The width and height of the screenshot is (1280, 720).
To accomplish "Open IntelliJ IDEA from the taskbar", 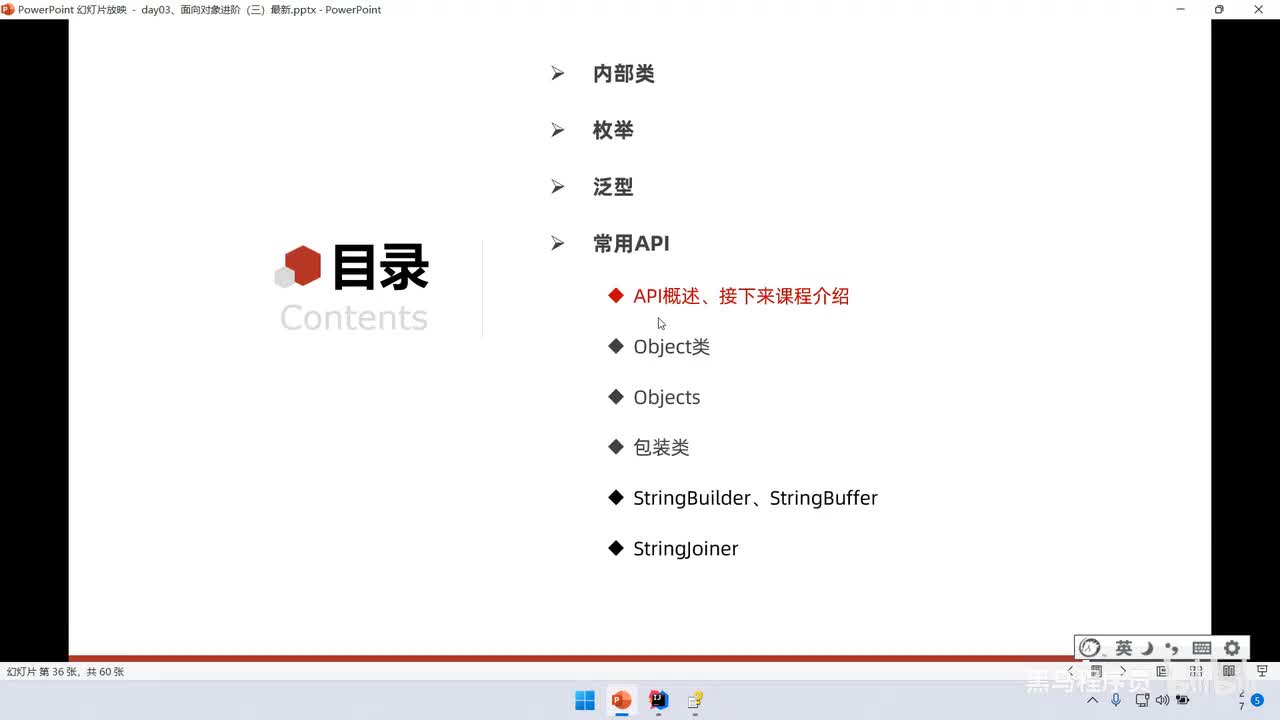I will click(658, 700).
